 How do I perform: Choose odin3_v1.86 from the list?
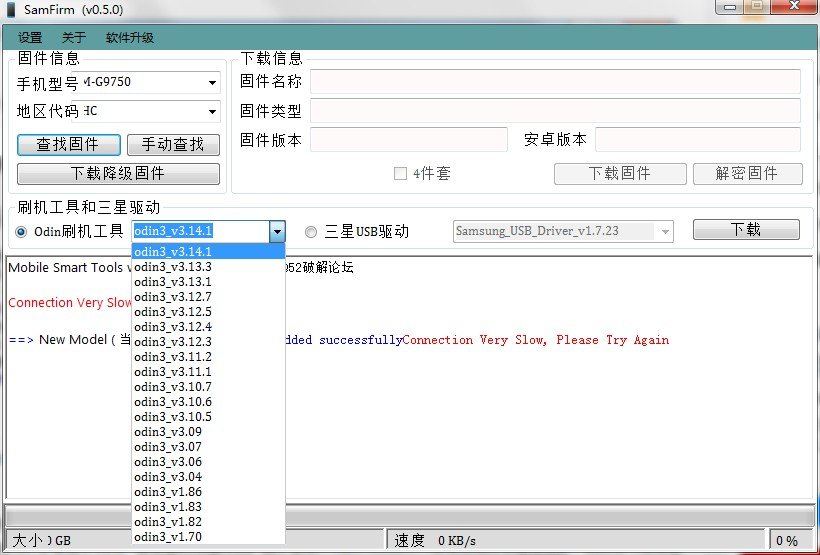coord(208,492)
